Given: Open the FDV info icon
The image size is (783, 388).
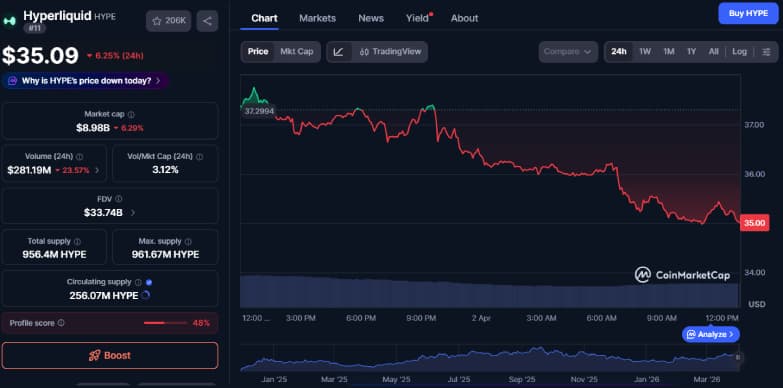Looking at the screenshot, I should click(x=118, y=199).
